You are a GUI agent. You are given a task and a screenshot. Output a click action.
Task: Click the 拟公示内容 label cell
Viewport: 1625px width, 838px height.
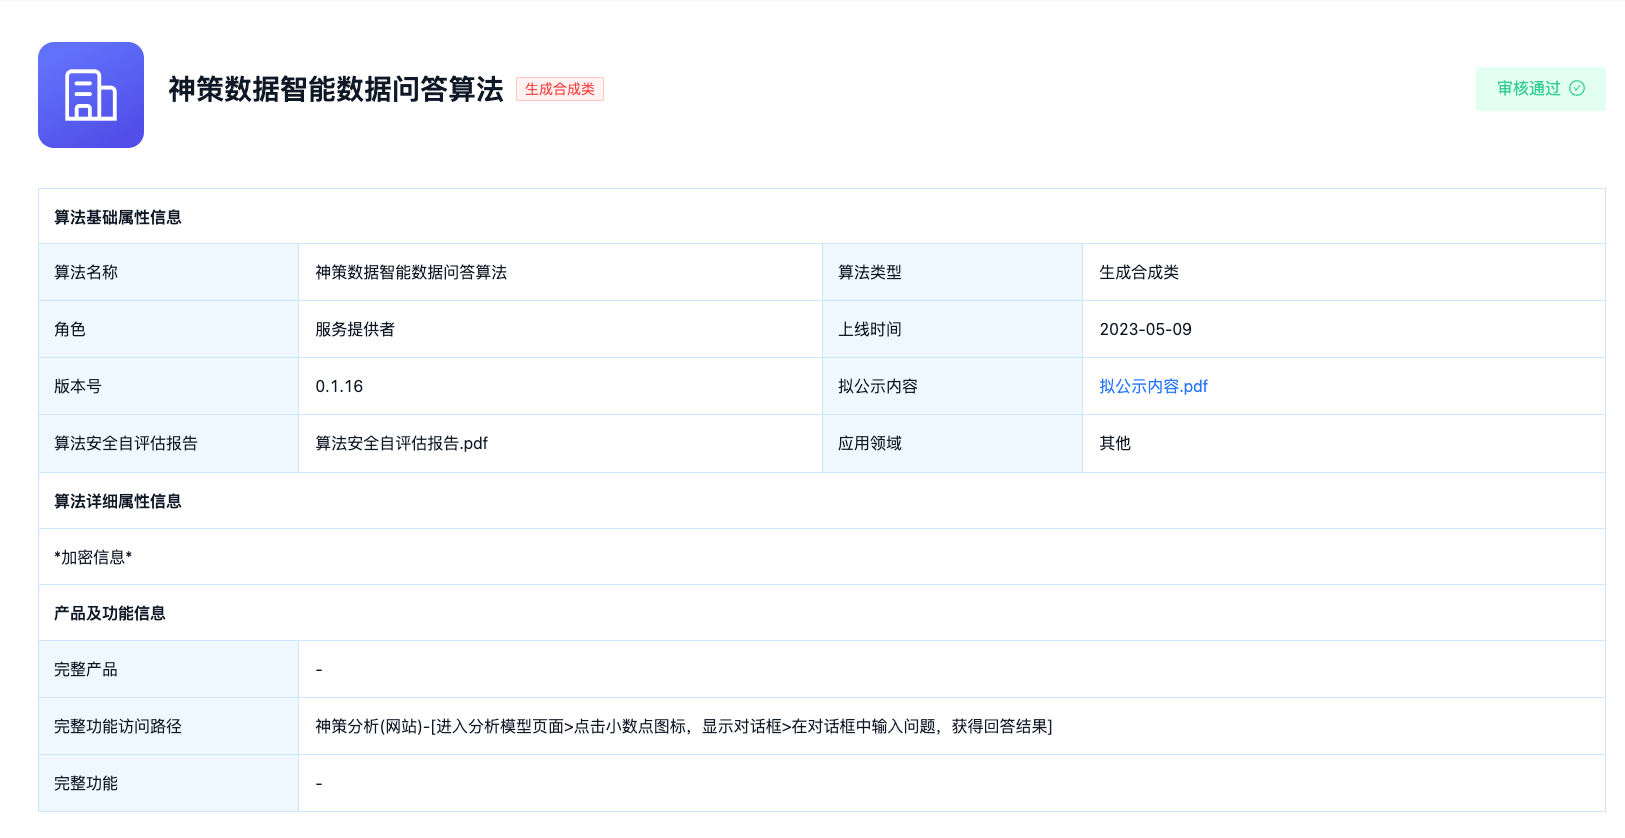tap(952, 386)
